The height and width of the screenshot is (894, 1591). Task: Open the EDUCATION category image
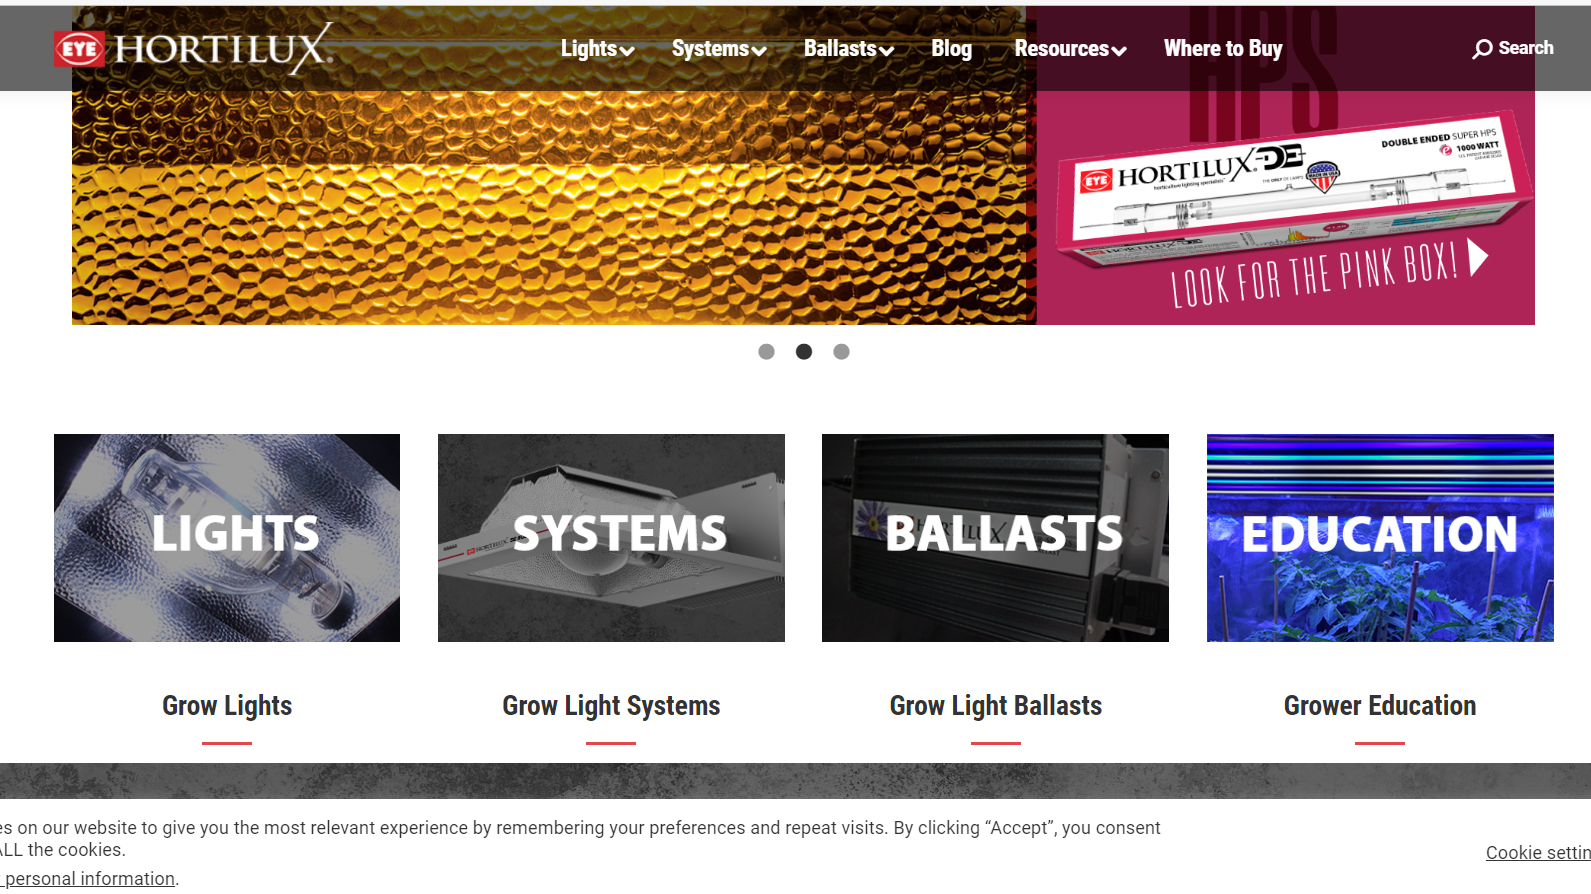point(1380,538)
